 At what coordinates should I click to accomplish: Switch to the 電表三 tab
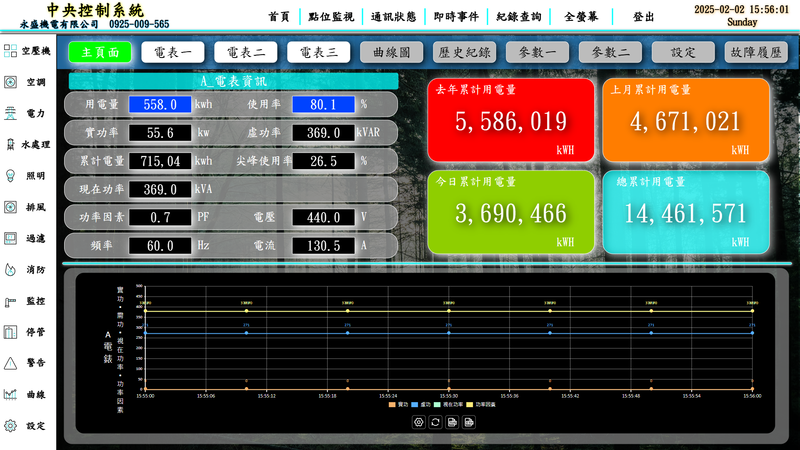(319, 52)
